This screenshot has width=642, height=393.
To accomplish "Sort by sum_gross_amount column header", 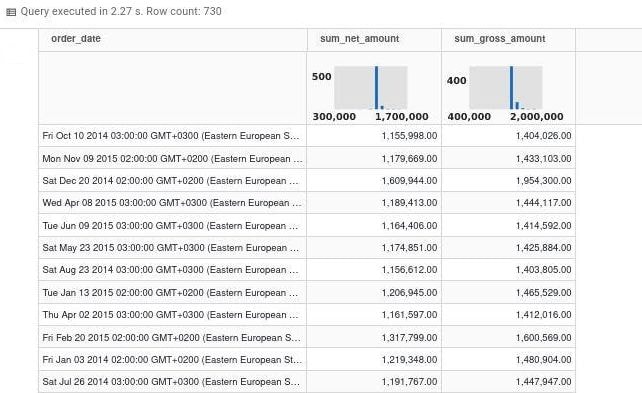I will point(509,39).
